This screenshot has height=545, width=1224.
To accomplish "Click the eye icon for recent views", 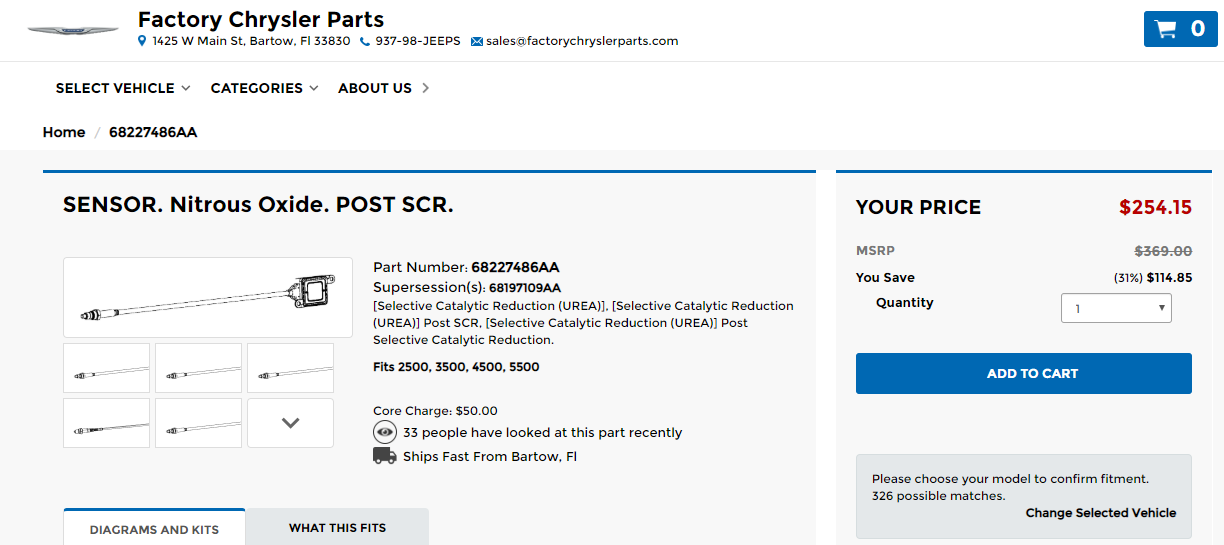I will click(385, 433).
